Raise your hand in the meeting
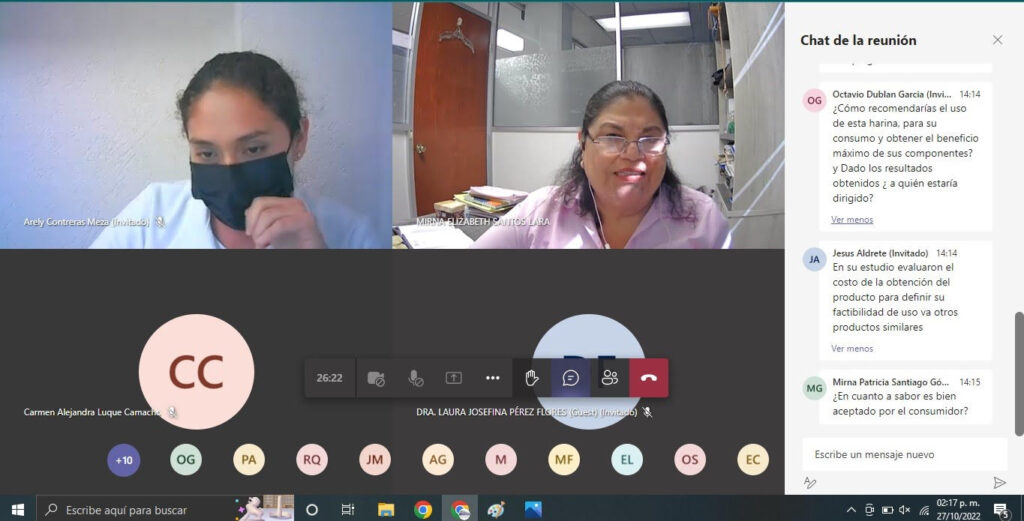This screenshot has width=1024, height=521. 532,378
